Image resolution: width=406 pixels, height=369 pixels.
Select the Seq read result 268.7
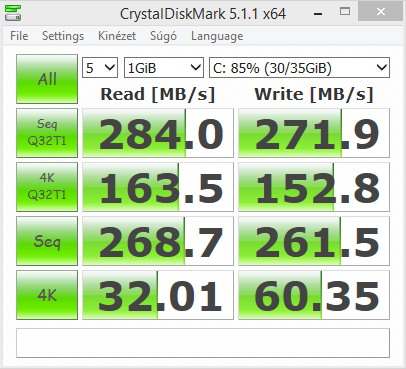point(158,241)
